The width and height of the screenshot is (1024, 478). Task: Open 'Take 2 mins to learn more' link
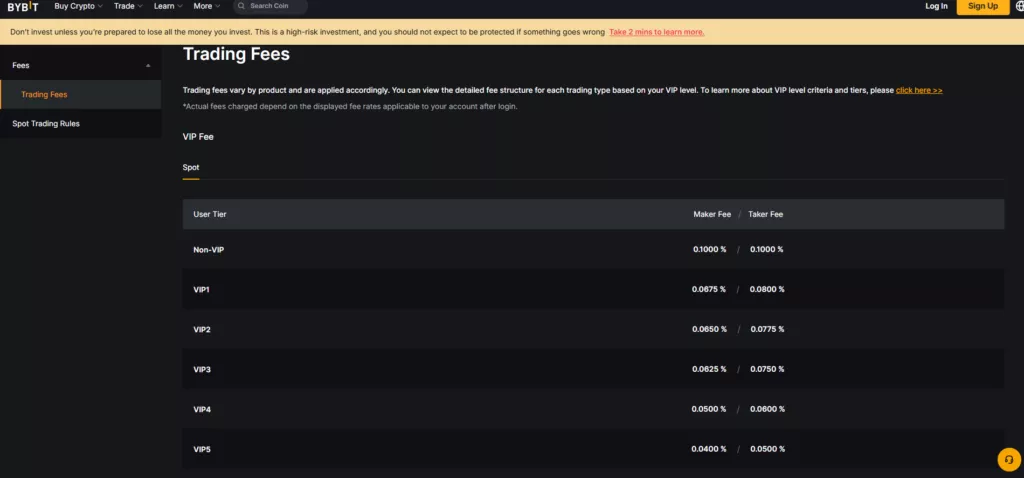[x=656, y=32]
